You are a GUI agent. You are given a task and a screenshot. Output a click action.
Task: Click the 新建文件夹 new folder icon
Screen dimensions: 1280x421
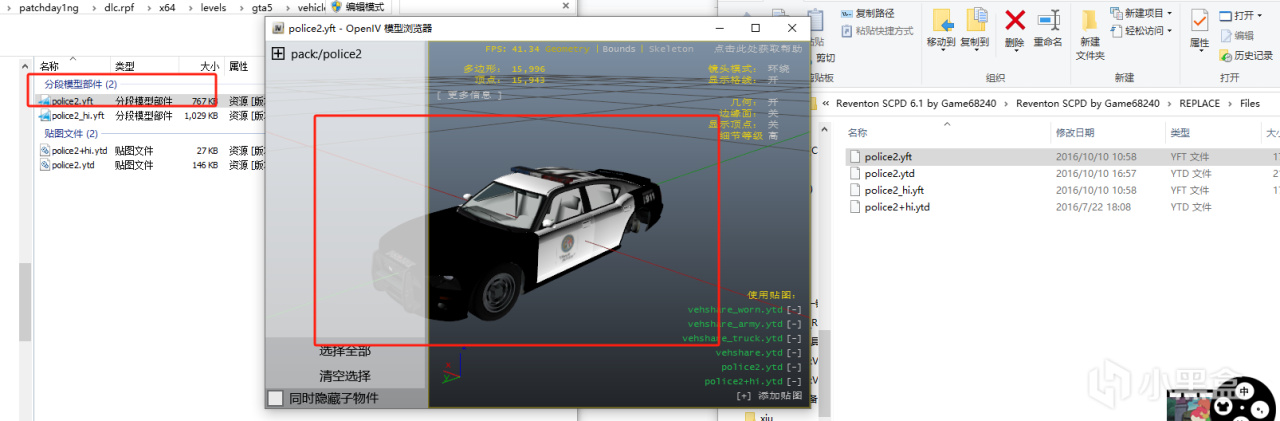pos(1089,21)
